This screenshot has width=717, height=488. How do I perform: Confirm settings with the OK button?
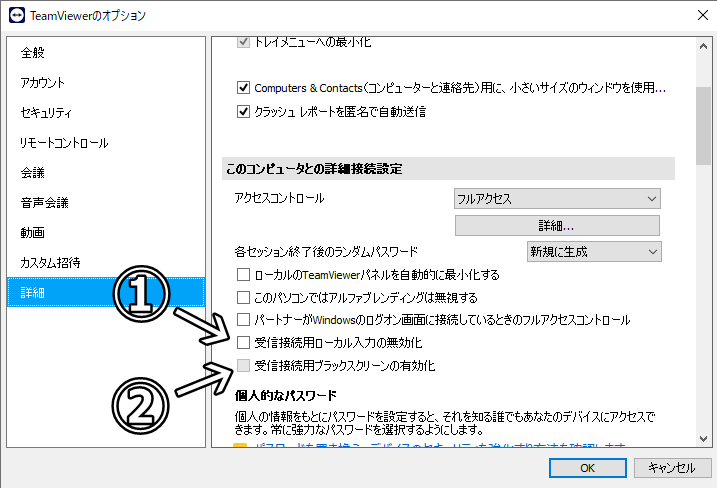click(x=588, y=468)
